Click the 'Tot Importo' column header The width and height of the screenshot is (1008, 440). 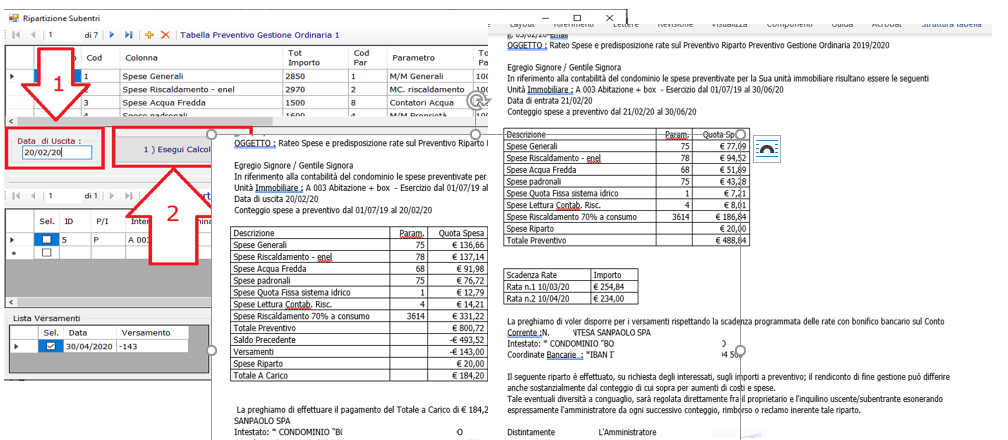(316, 58)
